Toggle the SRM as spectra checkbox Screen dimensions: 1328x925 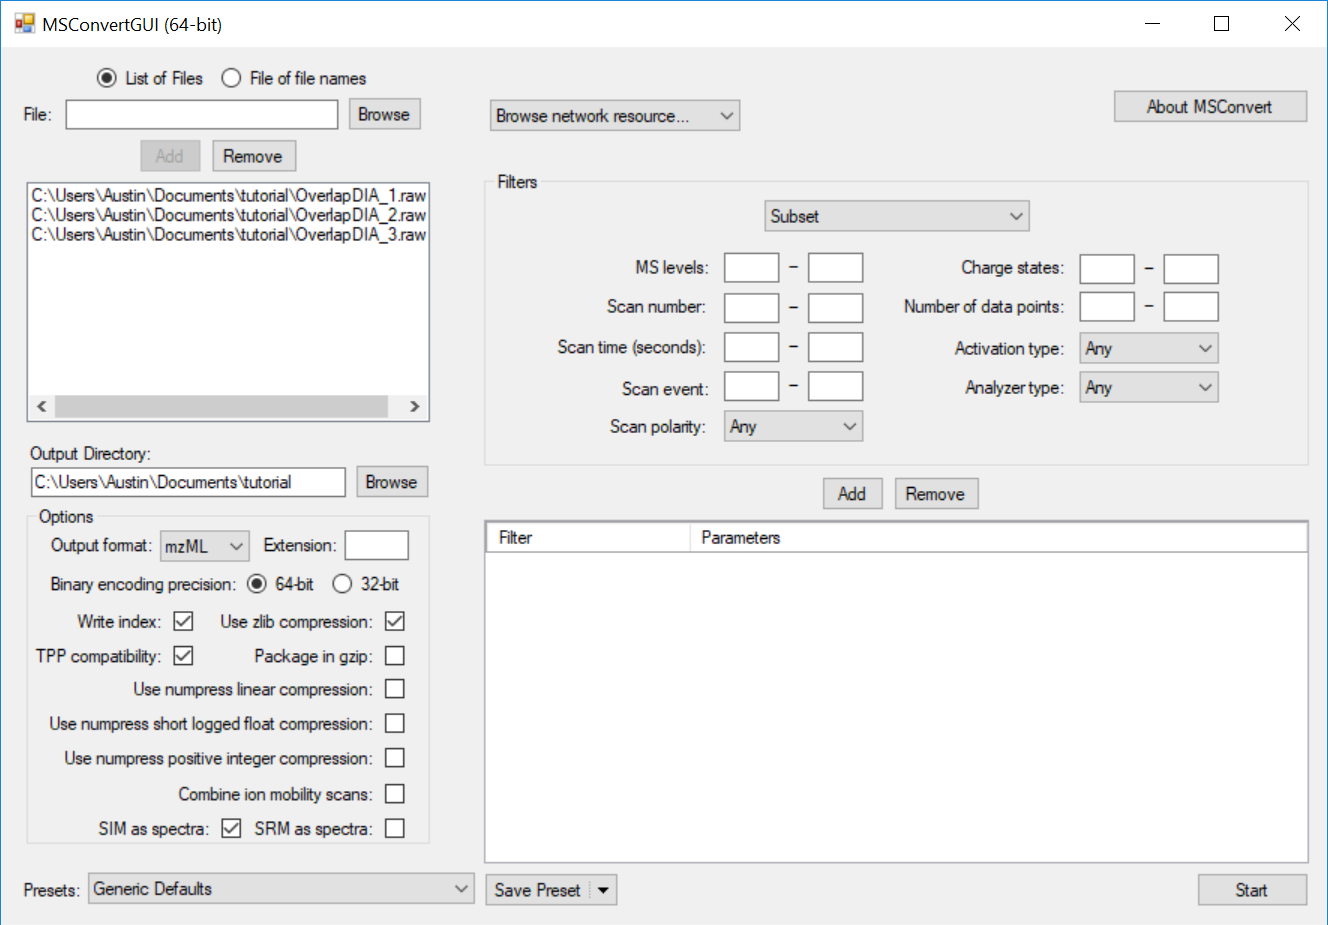(395, 828)
